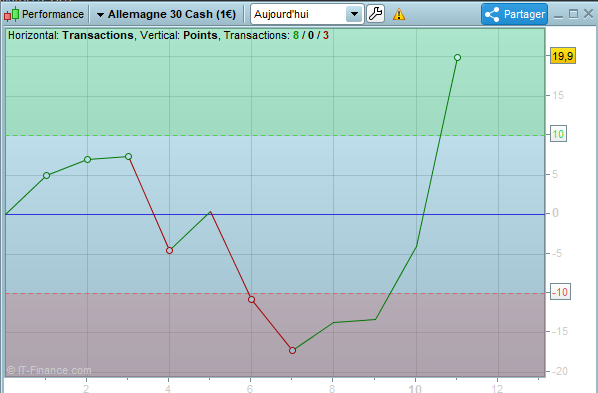Click the 4 label on horizontal axis
This screenshot has width=598, height=393.
pos(168,388)
